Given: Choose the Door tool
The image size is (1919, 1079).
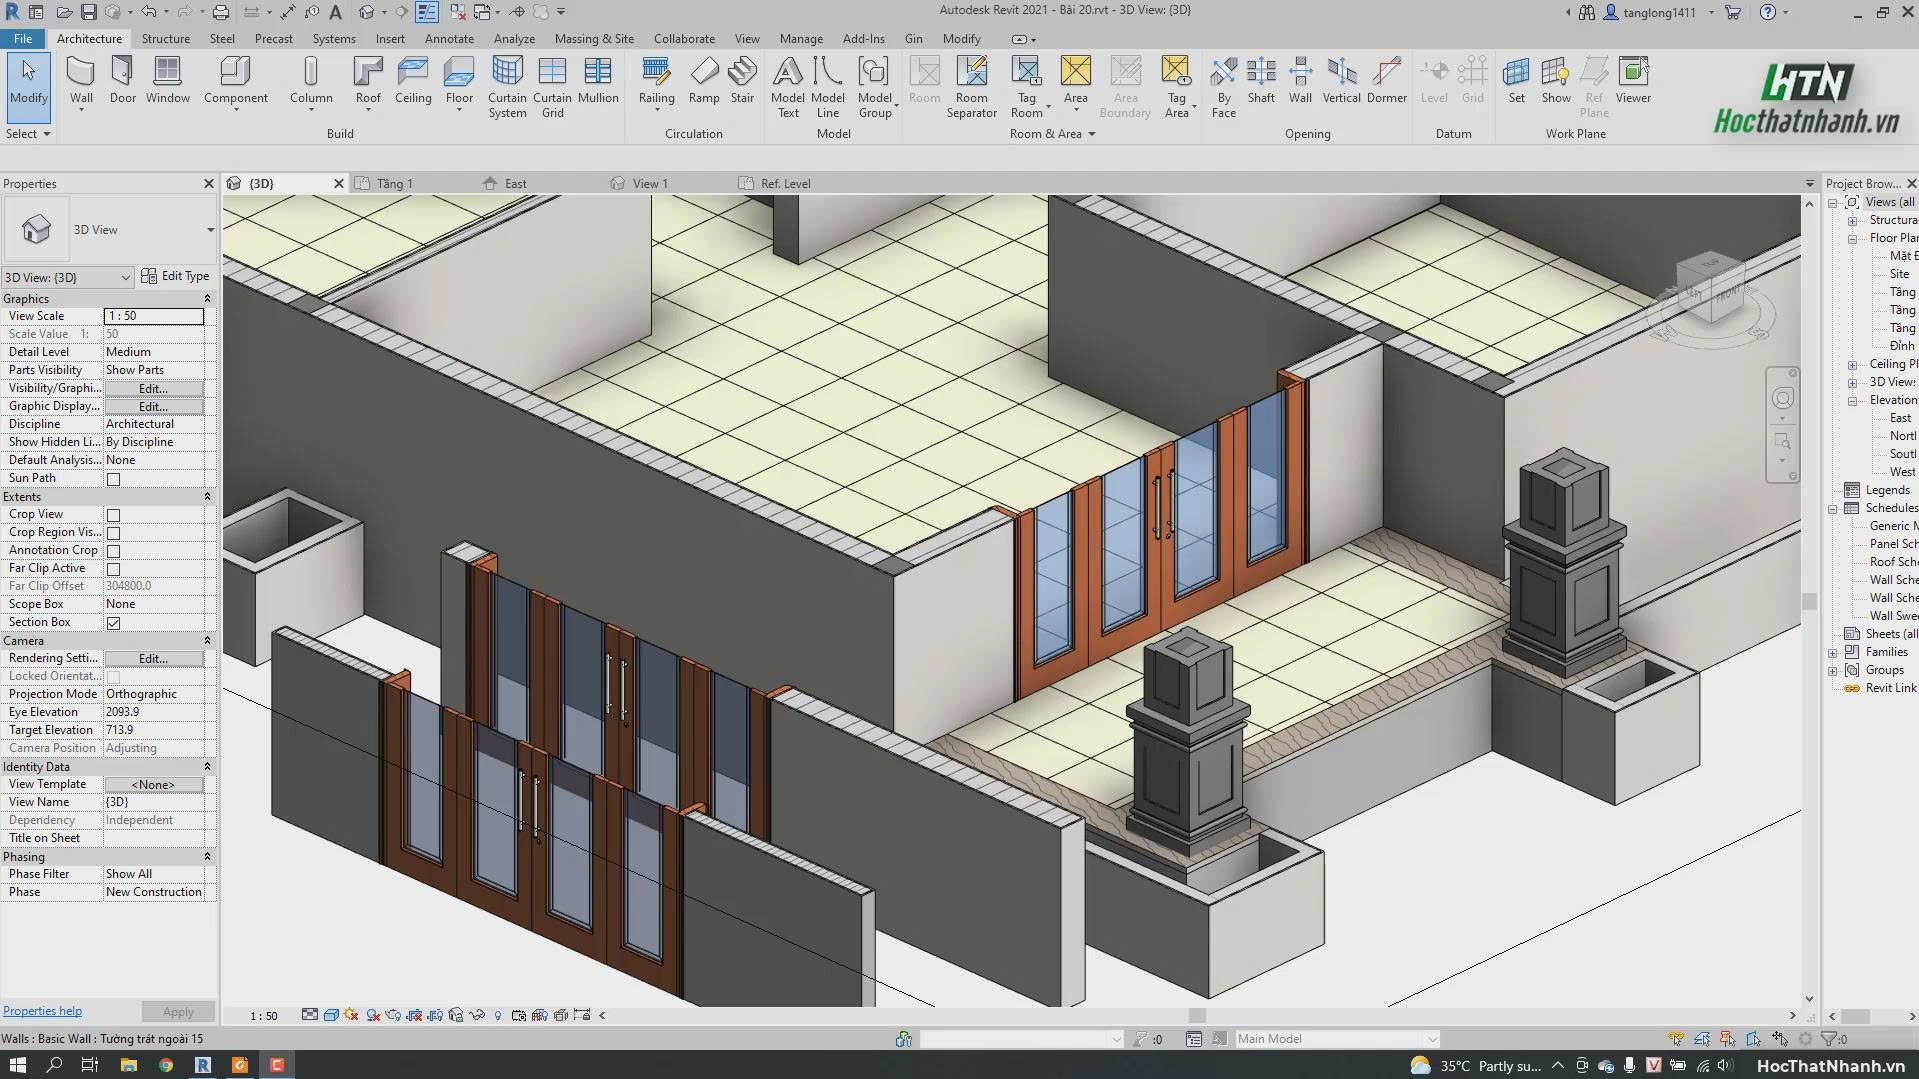Looking at the screenshot, I should pyautogui.click(x=123, y=80).
